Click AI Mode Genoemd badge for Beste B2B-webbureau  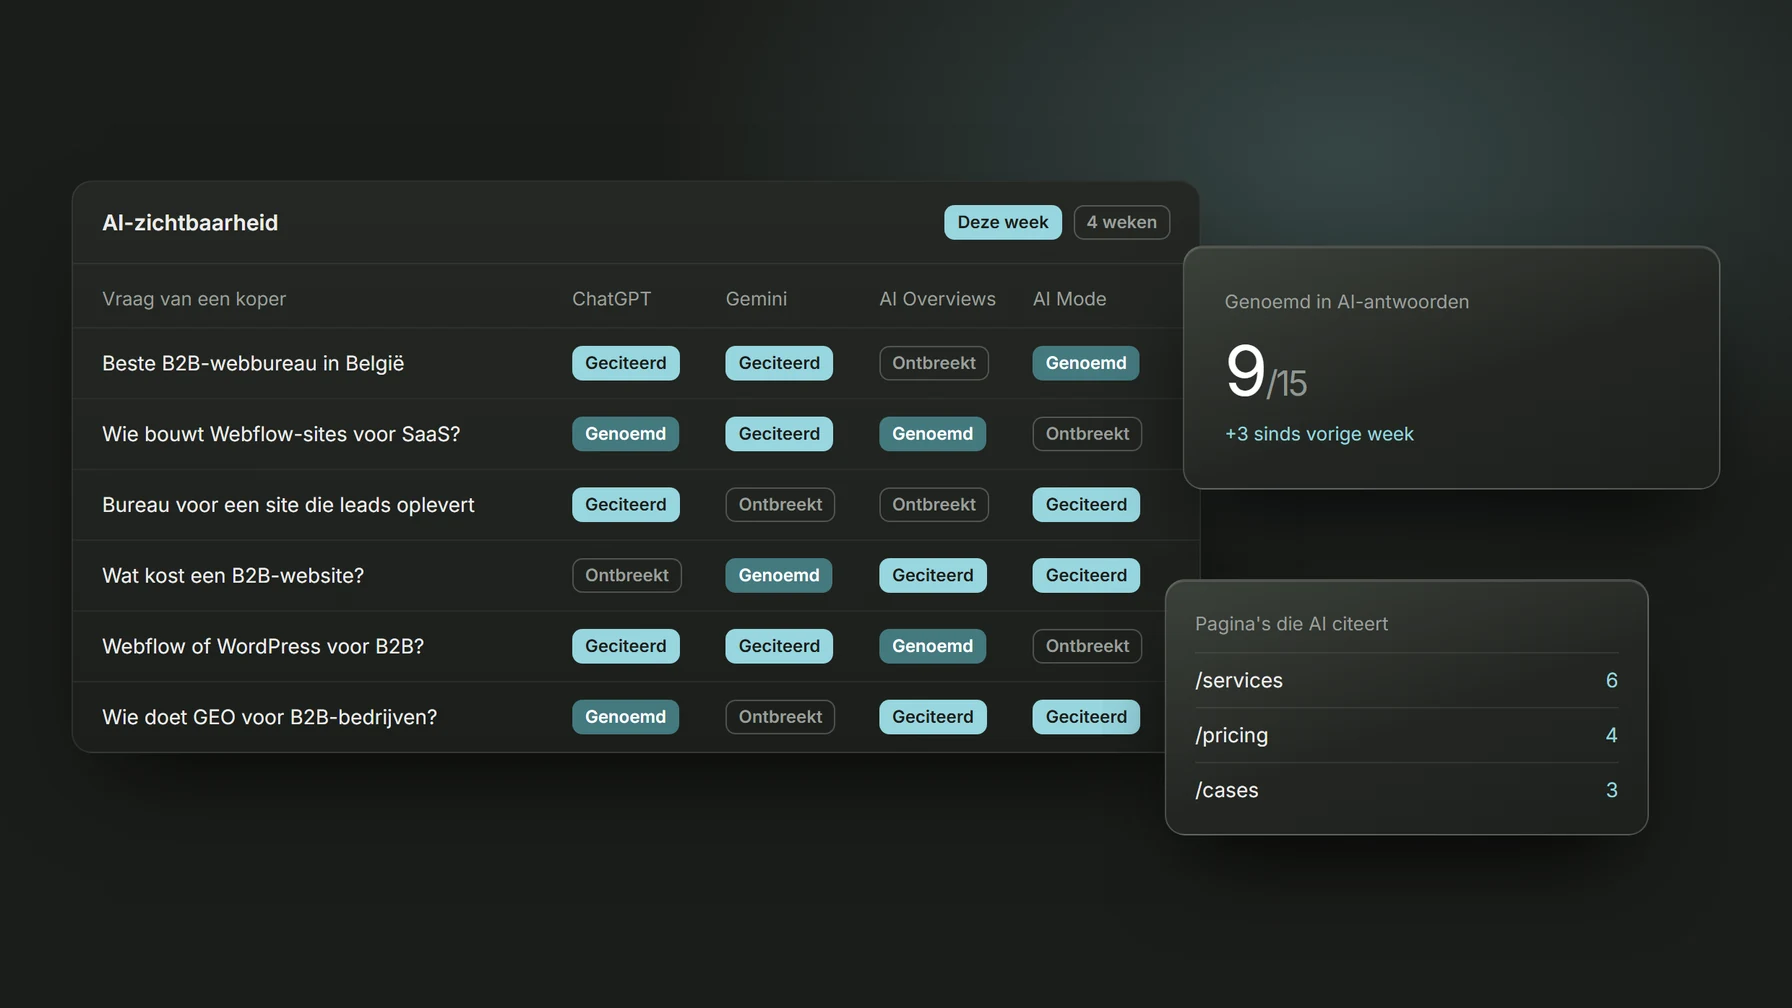[1086, 363]
